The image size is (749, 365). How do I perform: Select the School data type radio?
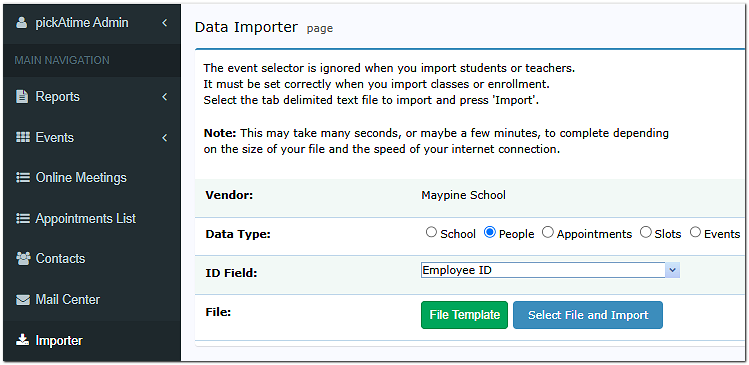(431, 233)
